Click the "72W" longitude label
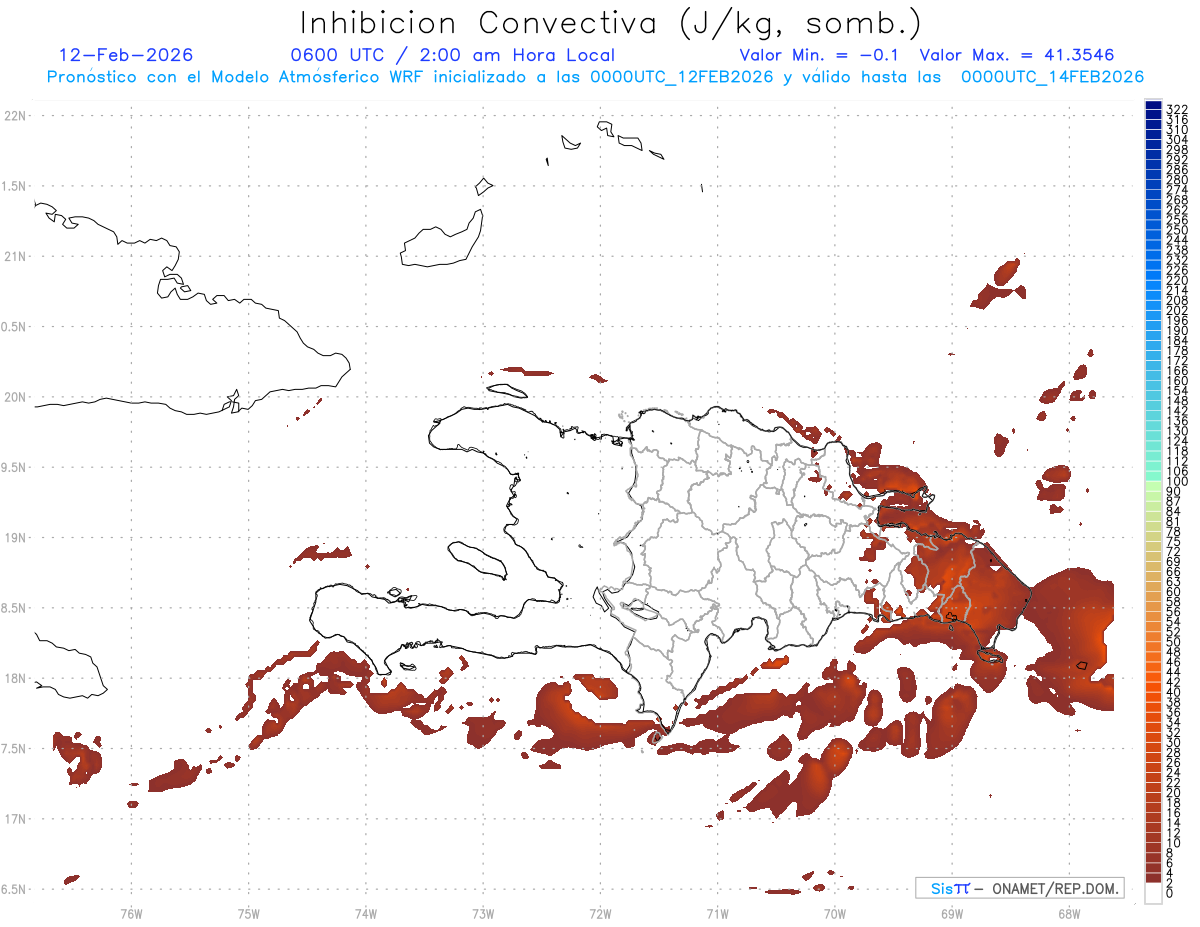 [600, 913]
